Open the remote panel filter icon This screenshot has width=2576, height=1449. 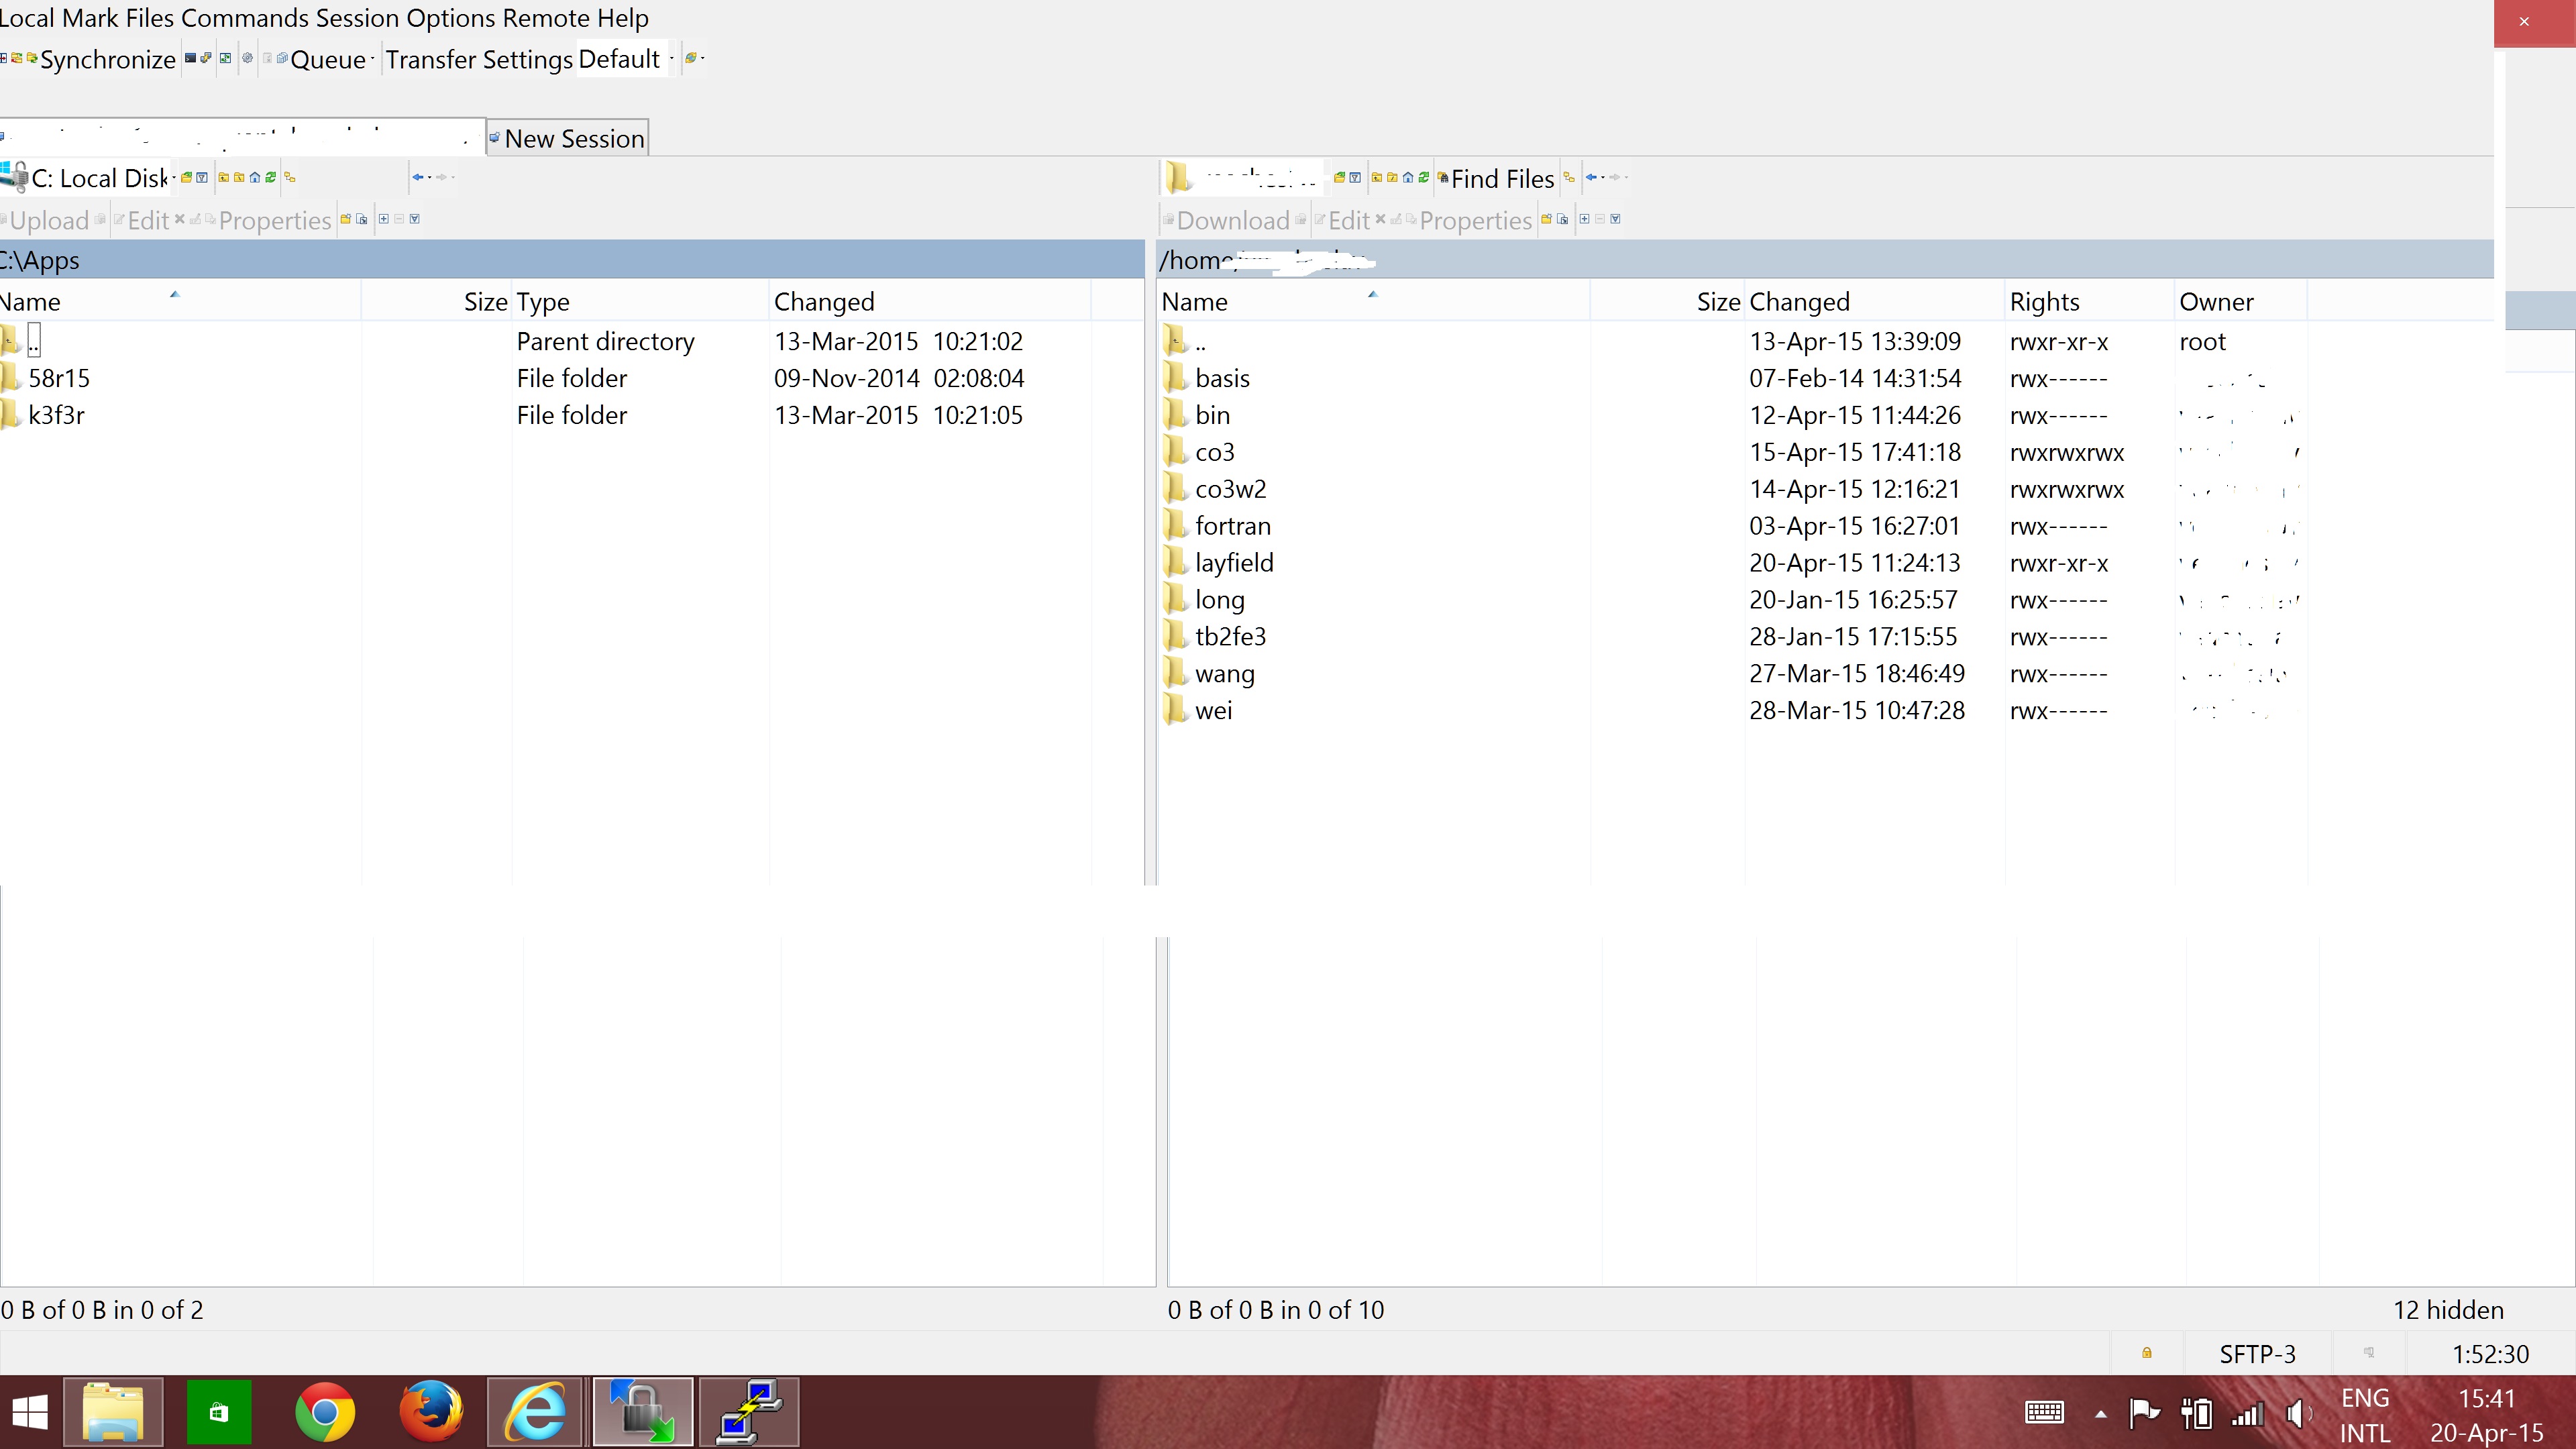click(x=1355, y=178)
